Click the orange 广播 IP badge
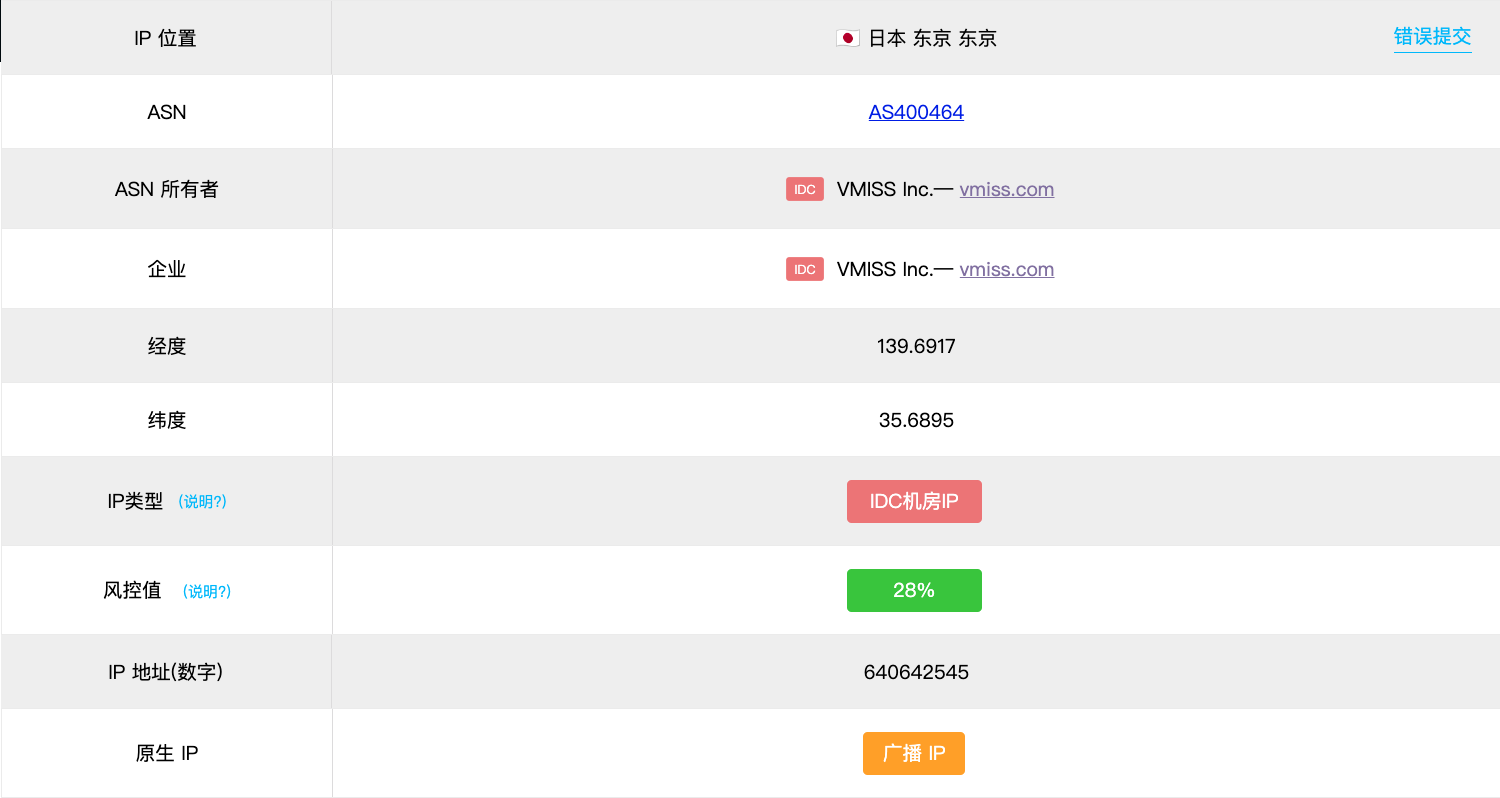This screenshot has height=798, width=1500. 914,753
